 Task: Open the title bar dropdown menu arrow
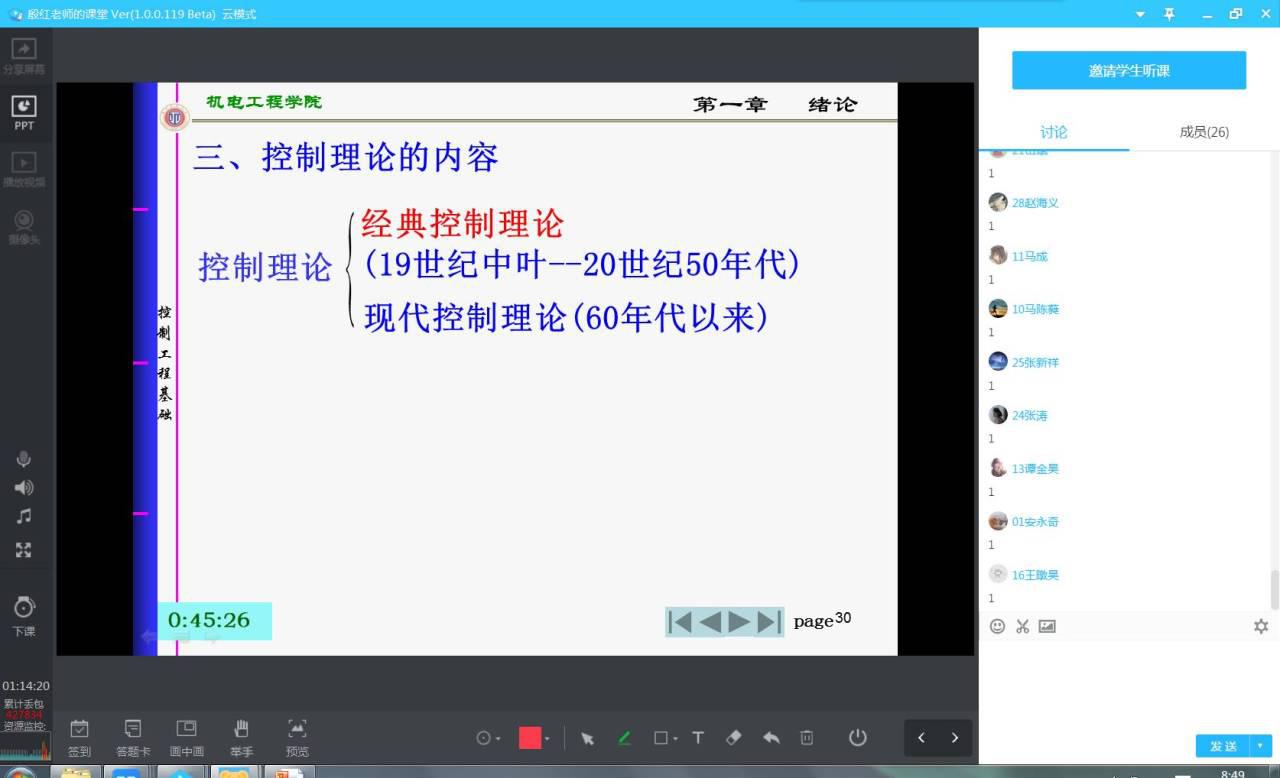(x=1141, y=14)
